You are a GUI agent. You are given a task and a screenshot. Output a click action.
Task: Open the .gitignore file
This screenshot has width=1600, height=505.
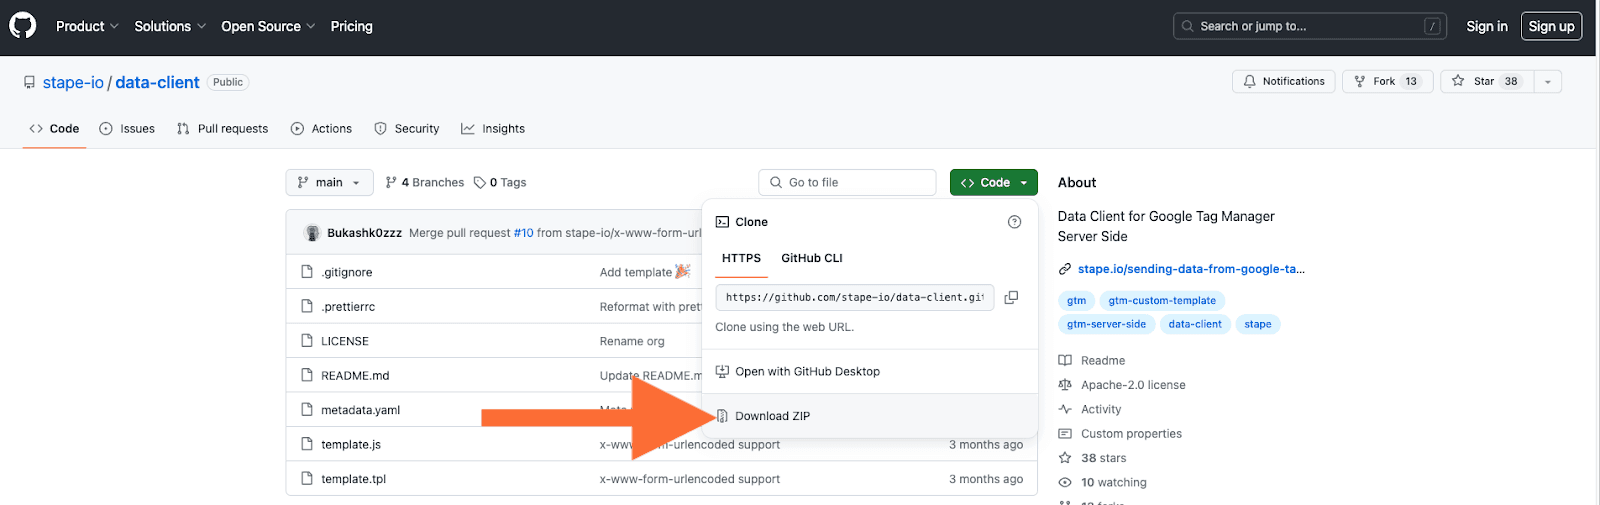click(346, 272)
